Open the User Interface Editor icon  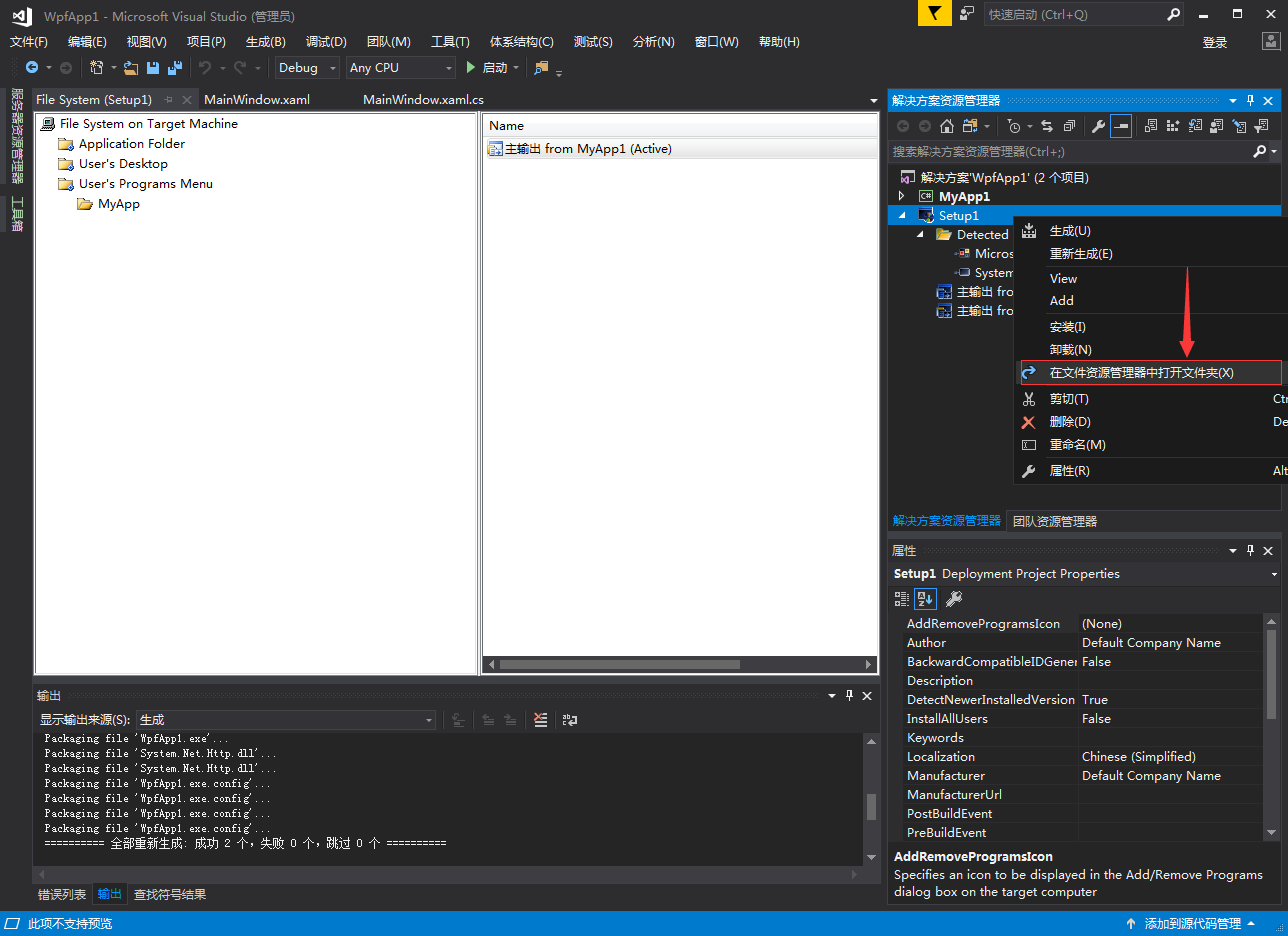(1216, 126)
